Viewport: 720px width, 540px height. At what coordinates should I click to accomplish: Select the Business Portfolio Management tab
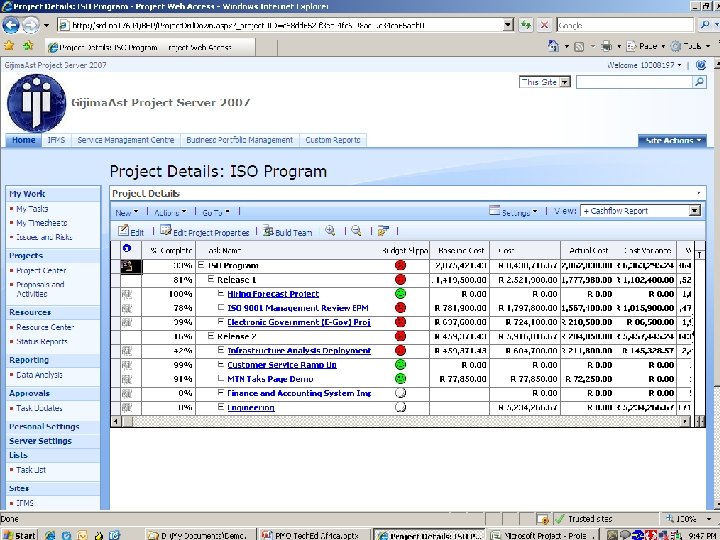pos(239,140)
